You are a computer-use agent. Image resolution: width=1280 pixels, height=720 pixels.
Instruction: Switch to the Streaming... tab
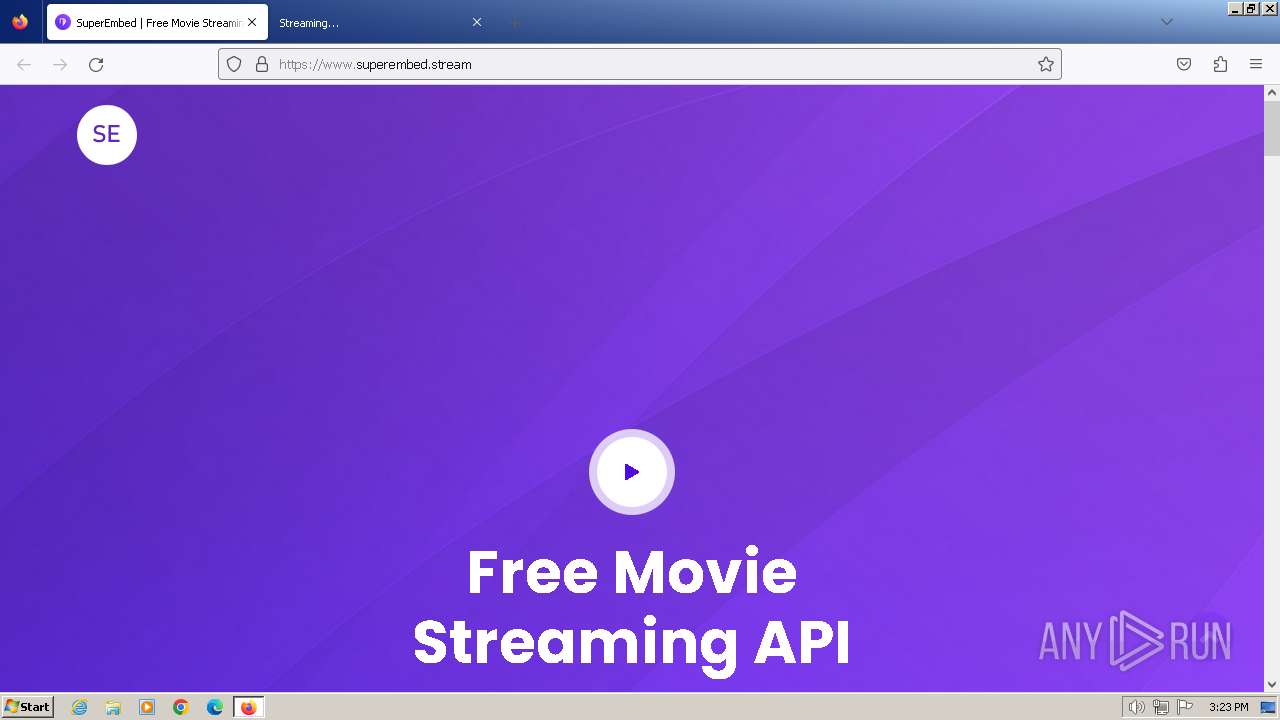(380, 22)
